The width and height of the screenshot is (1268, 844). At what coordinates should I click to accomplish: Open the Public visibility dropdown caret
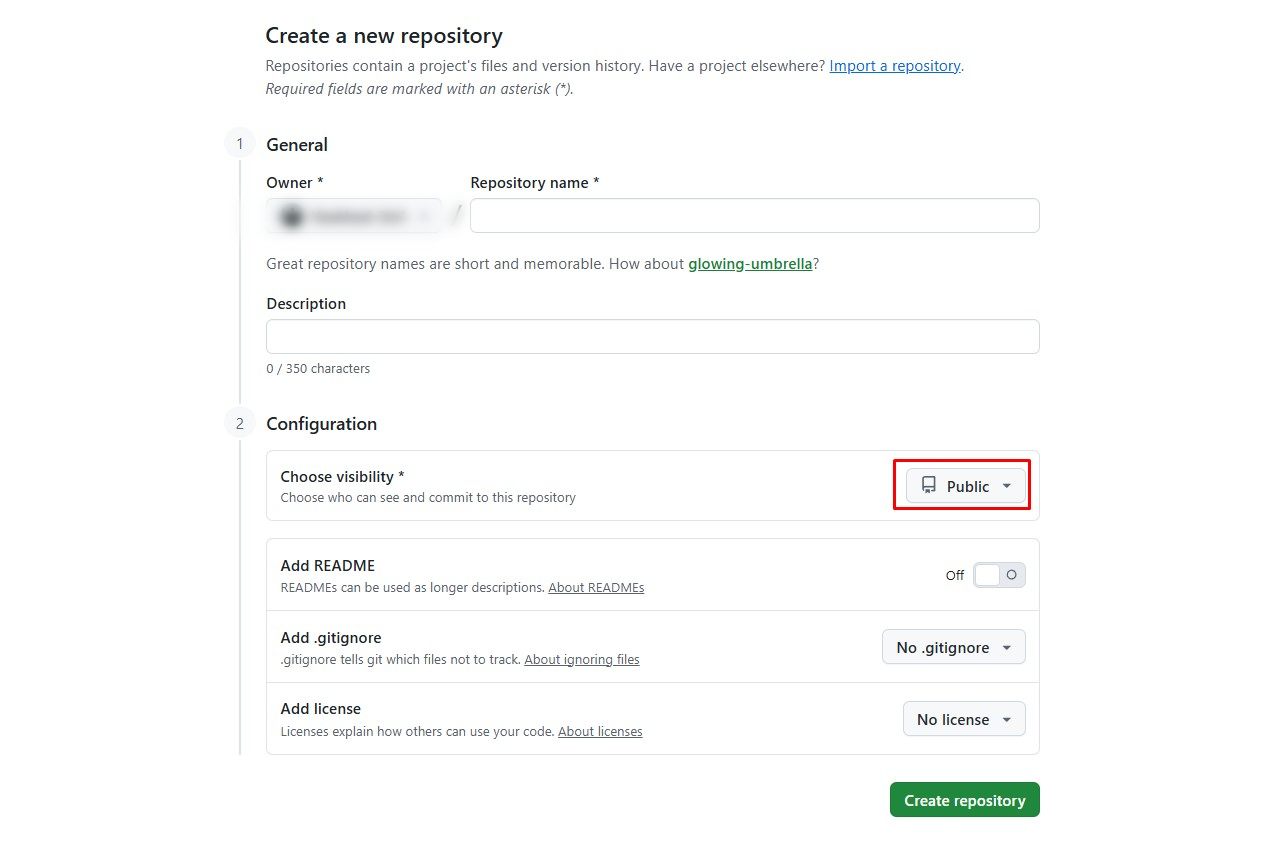pyautogui.click(x=1007, y=486)
